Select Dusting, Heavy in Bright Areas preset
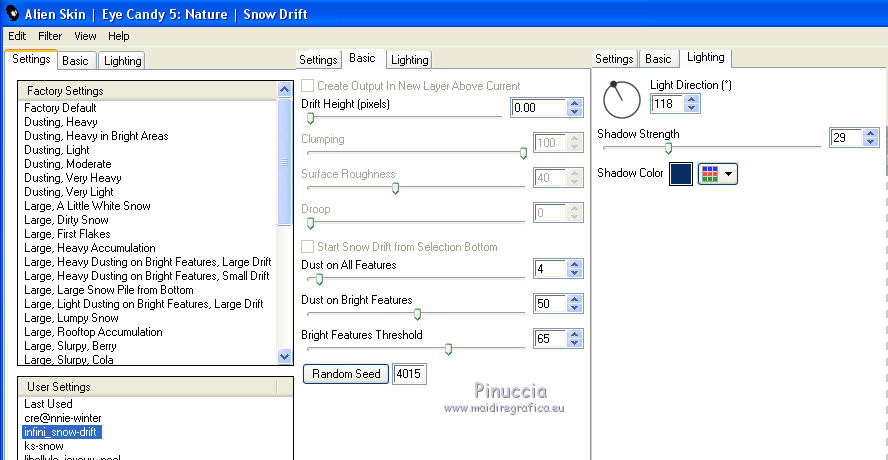This screenshot has height=460, width=888. [x=96, y=136]
